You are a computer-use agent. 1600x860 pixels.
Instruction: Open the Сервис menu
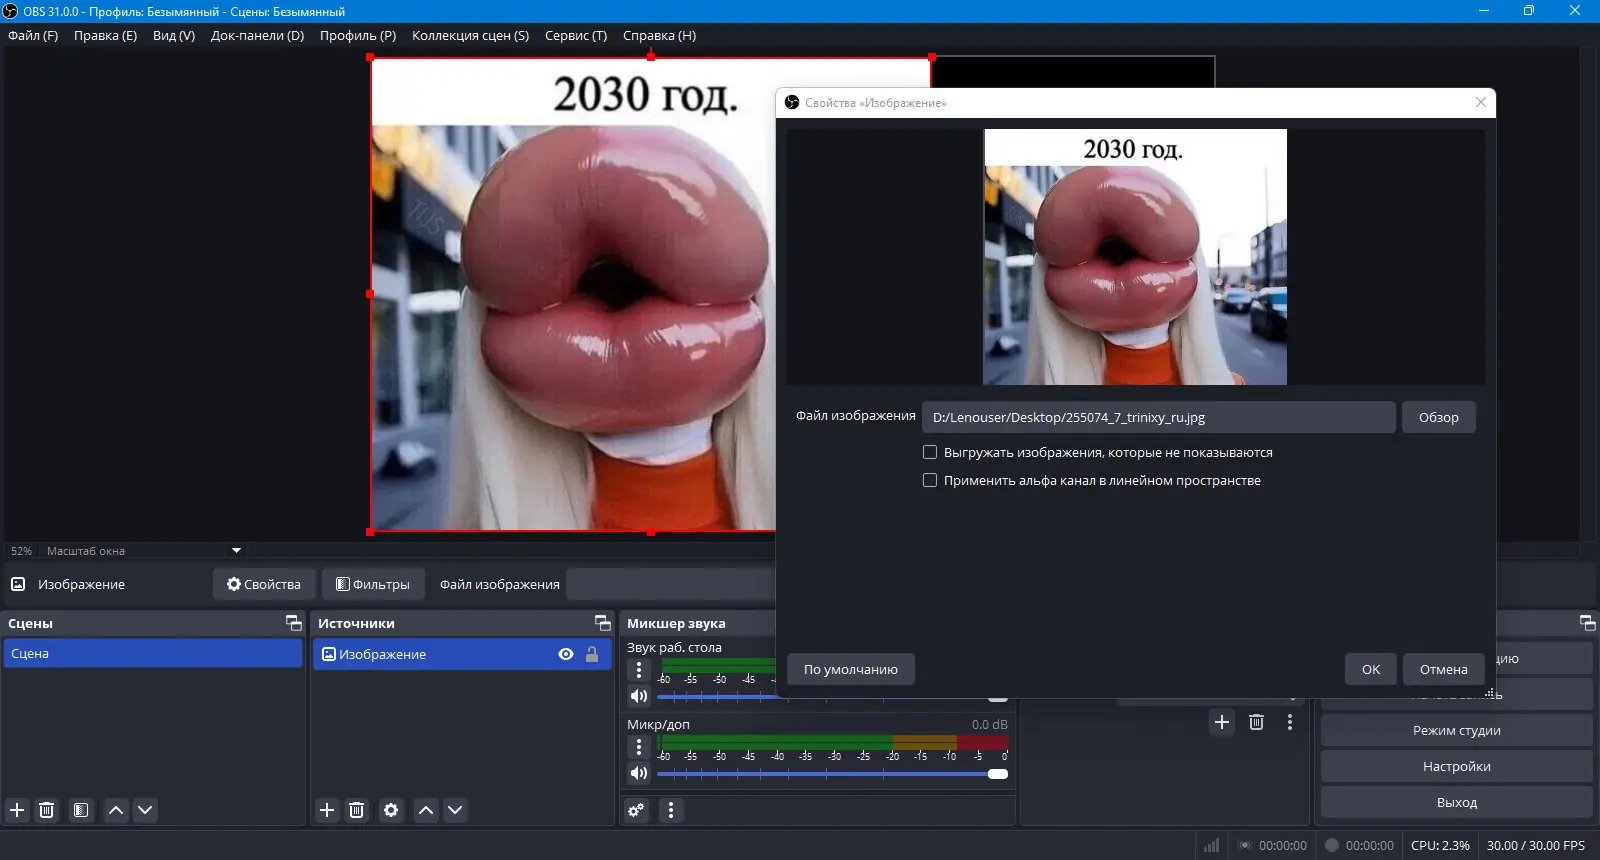(575, 35)
